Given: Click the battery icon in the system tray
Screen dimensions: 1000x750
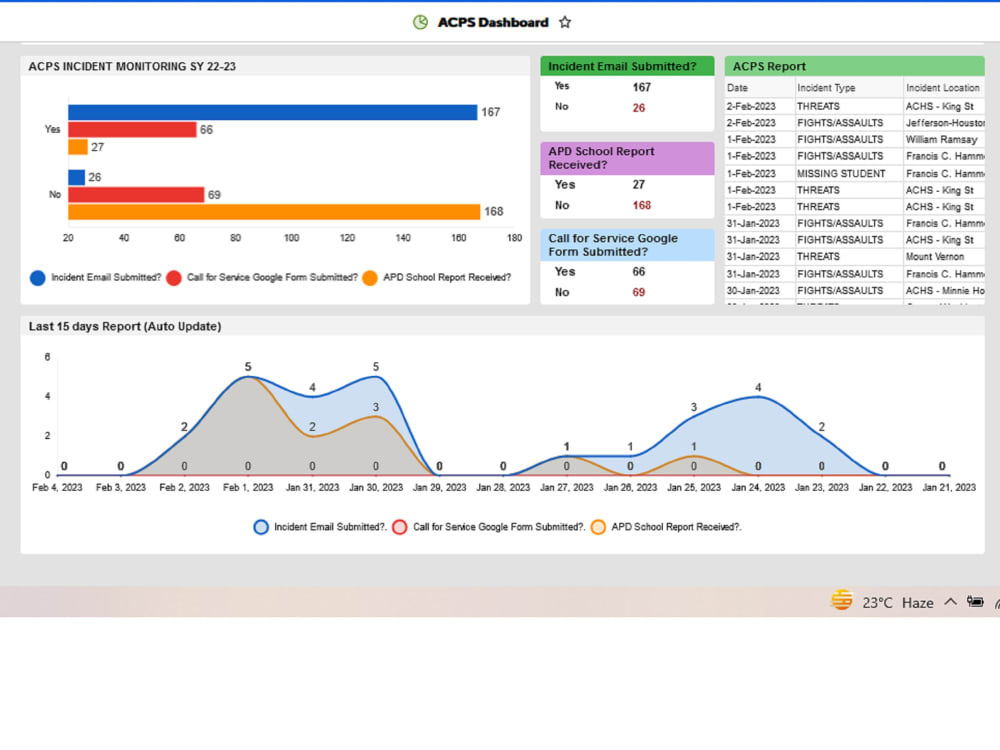Looking at the screenshot, I should click(x=976, y=601).
